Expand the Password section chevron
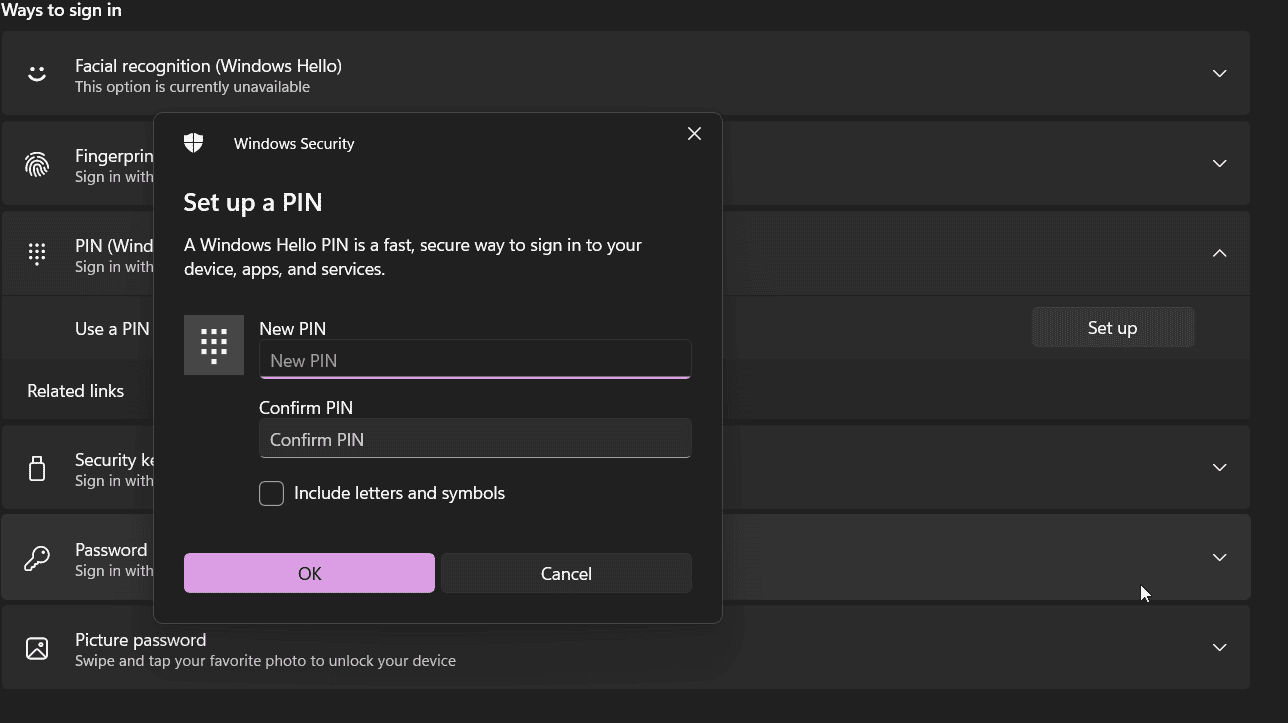This screenshot has width=1288, height=723. [x=1219, y=558]
